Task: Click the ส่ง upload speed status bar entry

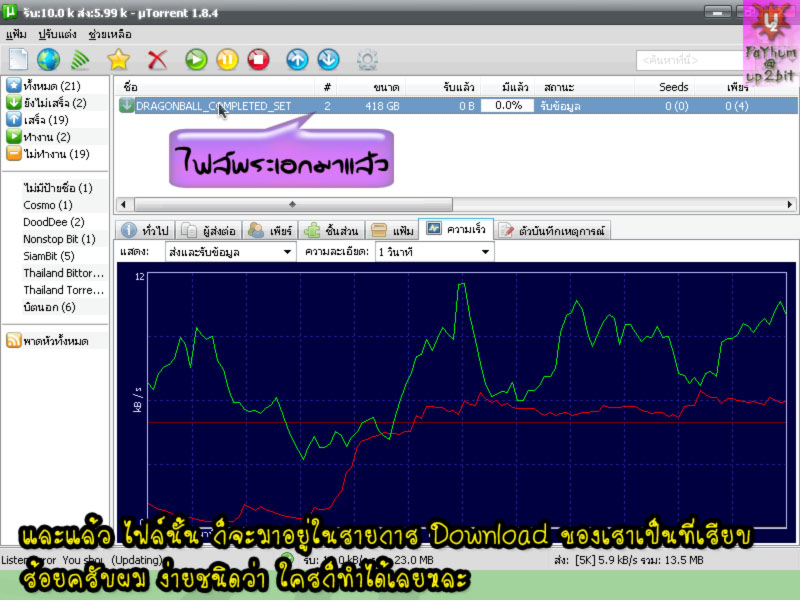Action: [629, 560]
